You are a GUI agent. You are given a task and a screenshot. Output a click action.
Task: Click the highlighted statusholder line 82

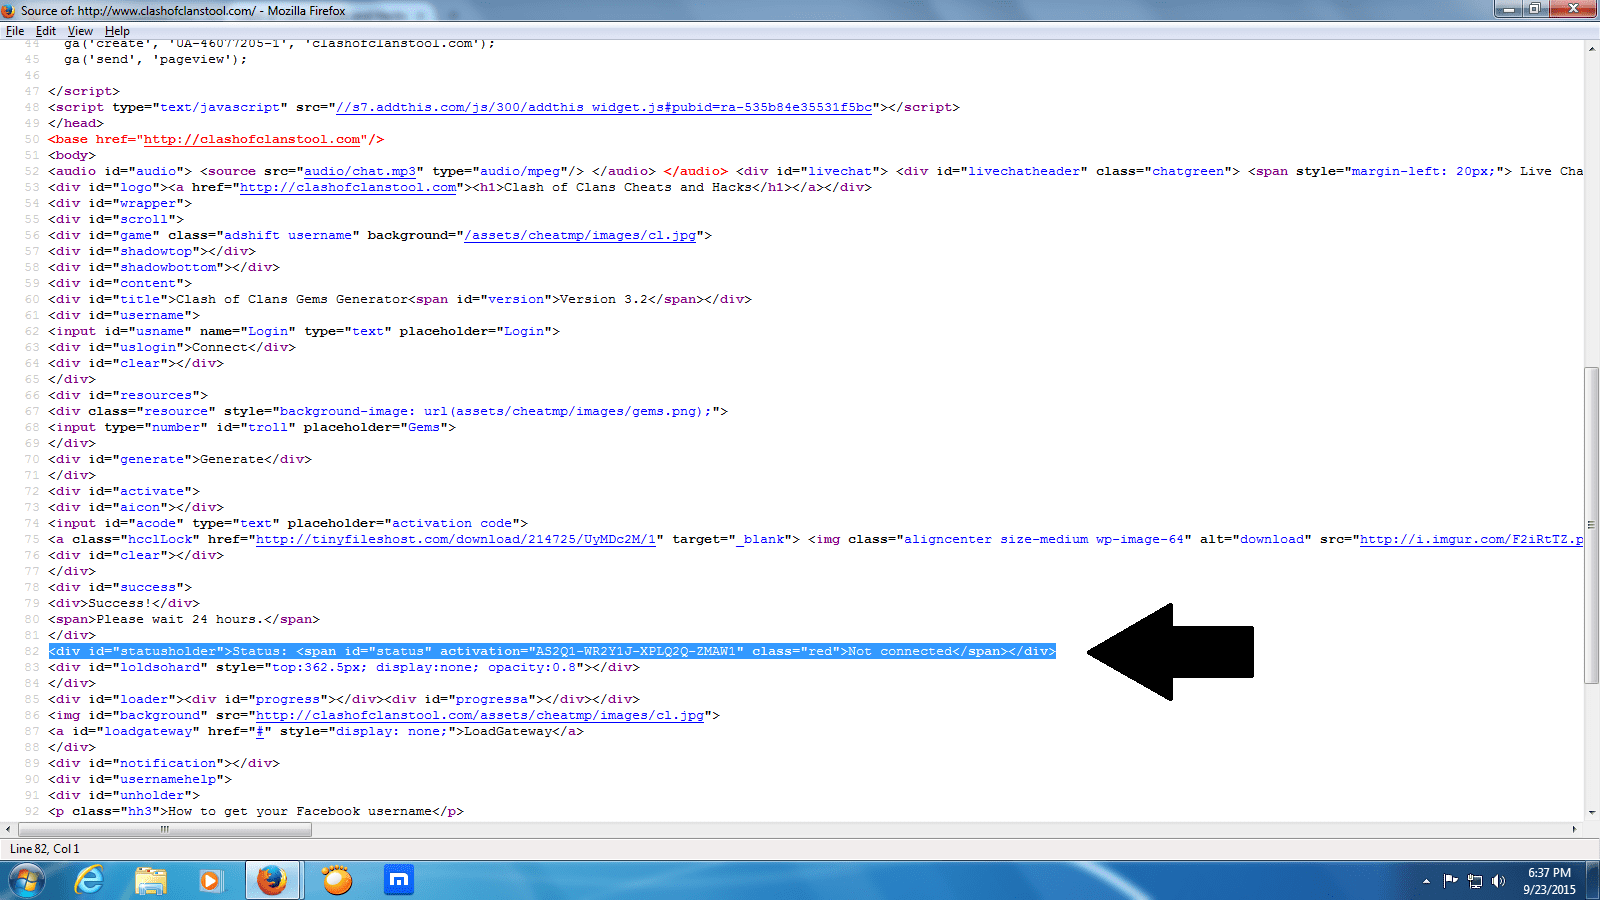coord(552,651)
